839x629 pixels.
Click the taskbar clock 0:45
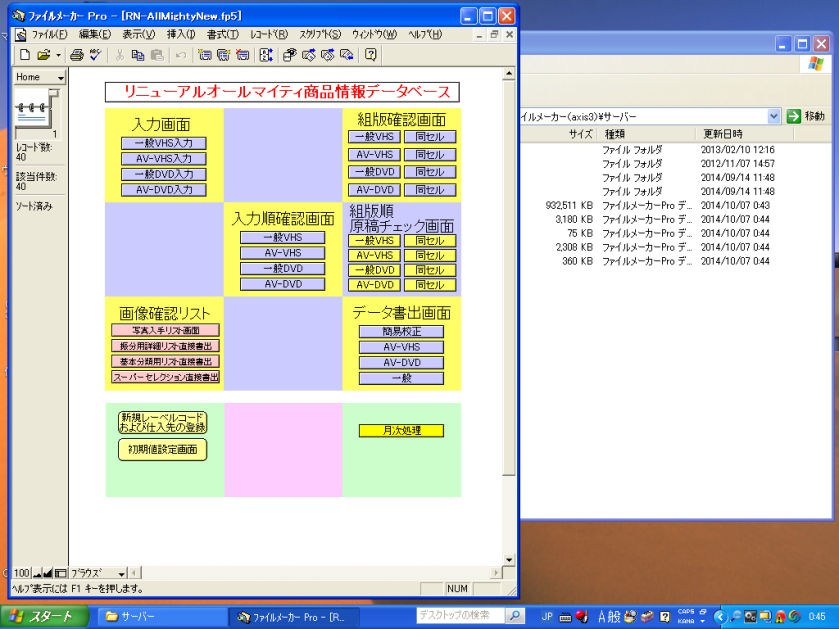pos(818,617)
